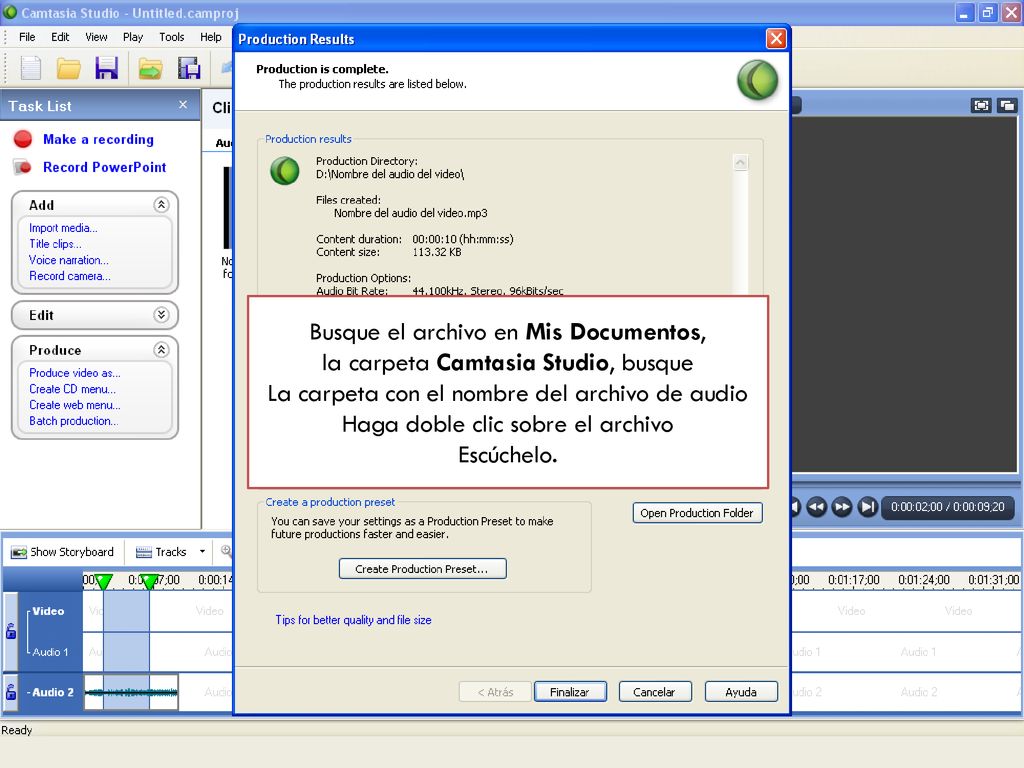This screenshot has height=768, width=1024.
Task: Toggle the Audio 2 track lock icon
Action: pos(10,692)
